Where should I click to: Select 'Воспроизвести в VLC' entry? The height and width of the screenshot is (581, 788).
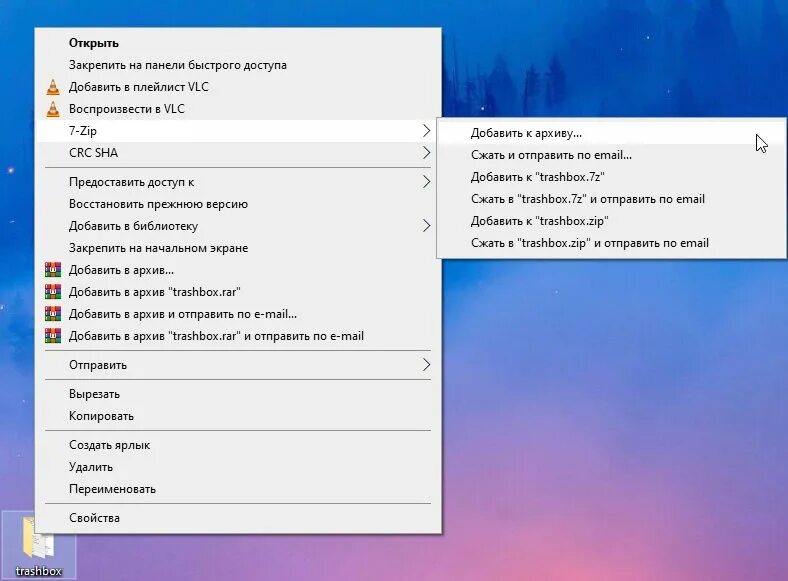pos(238,109)
